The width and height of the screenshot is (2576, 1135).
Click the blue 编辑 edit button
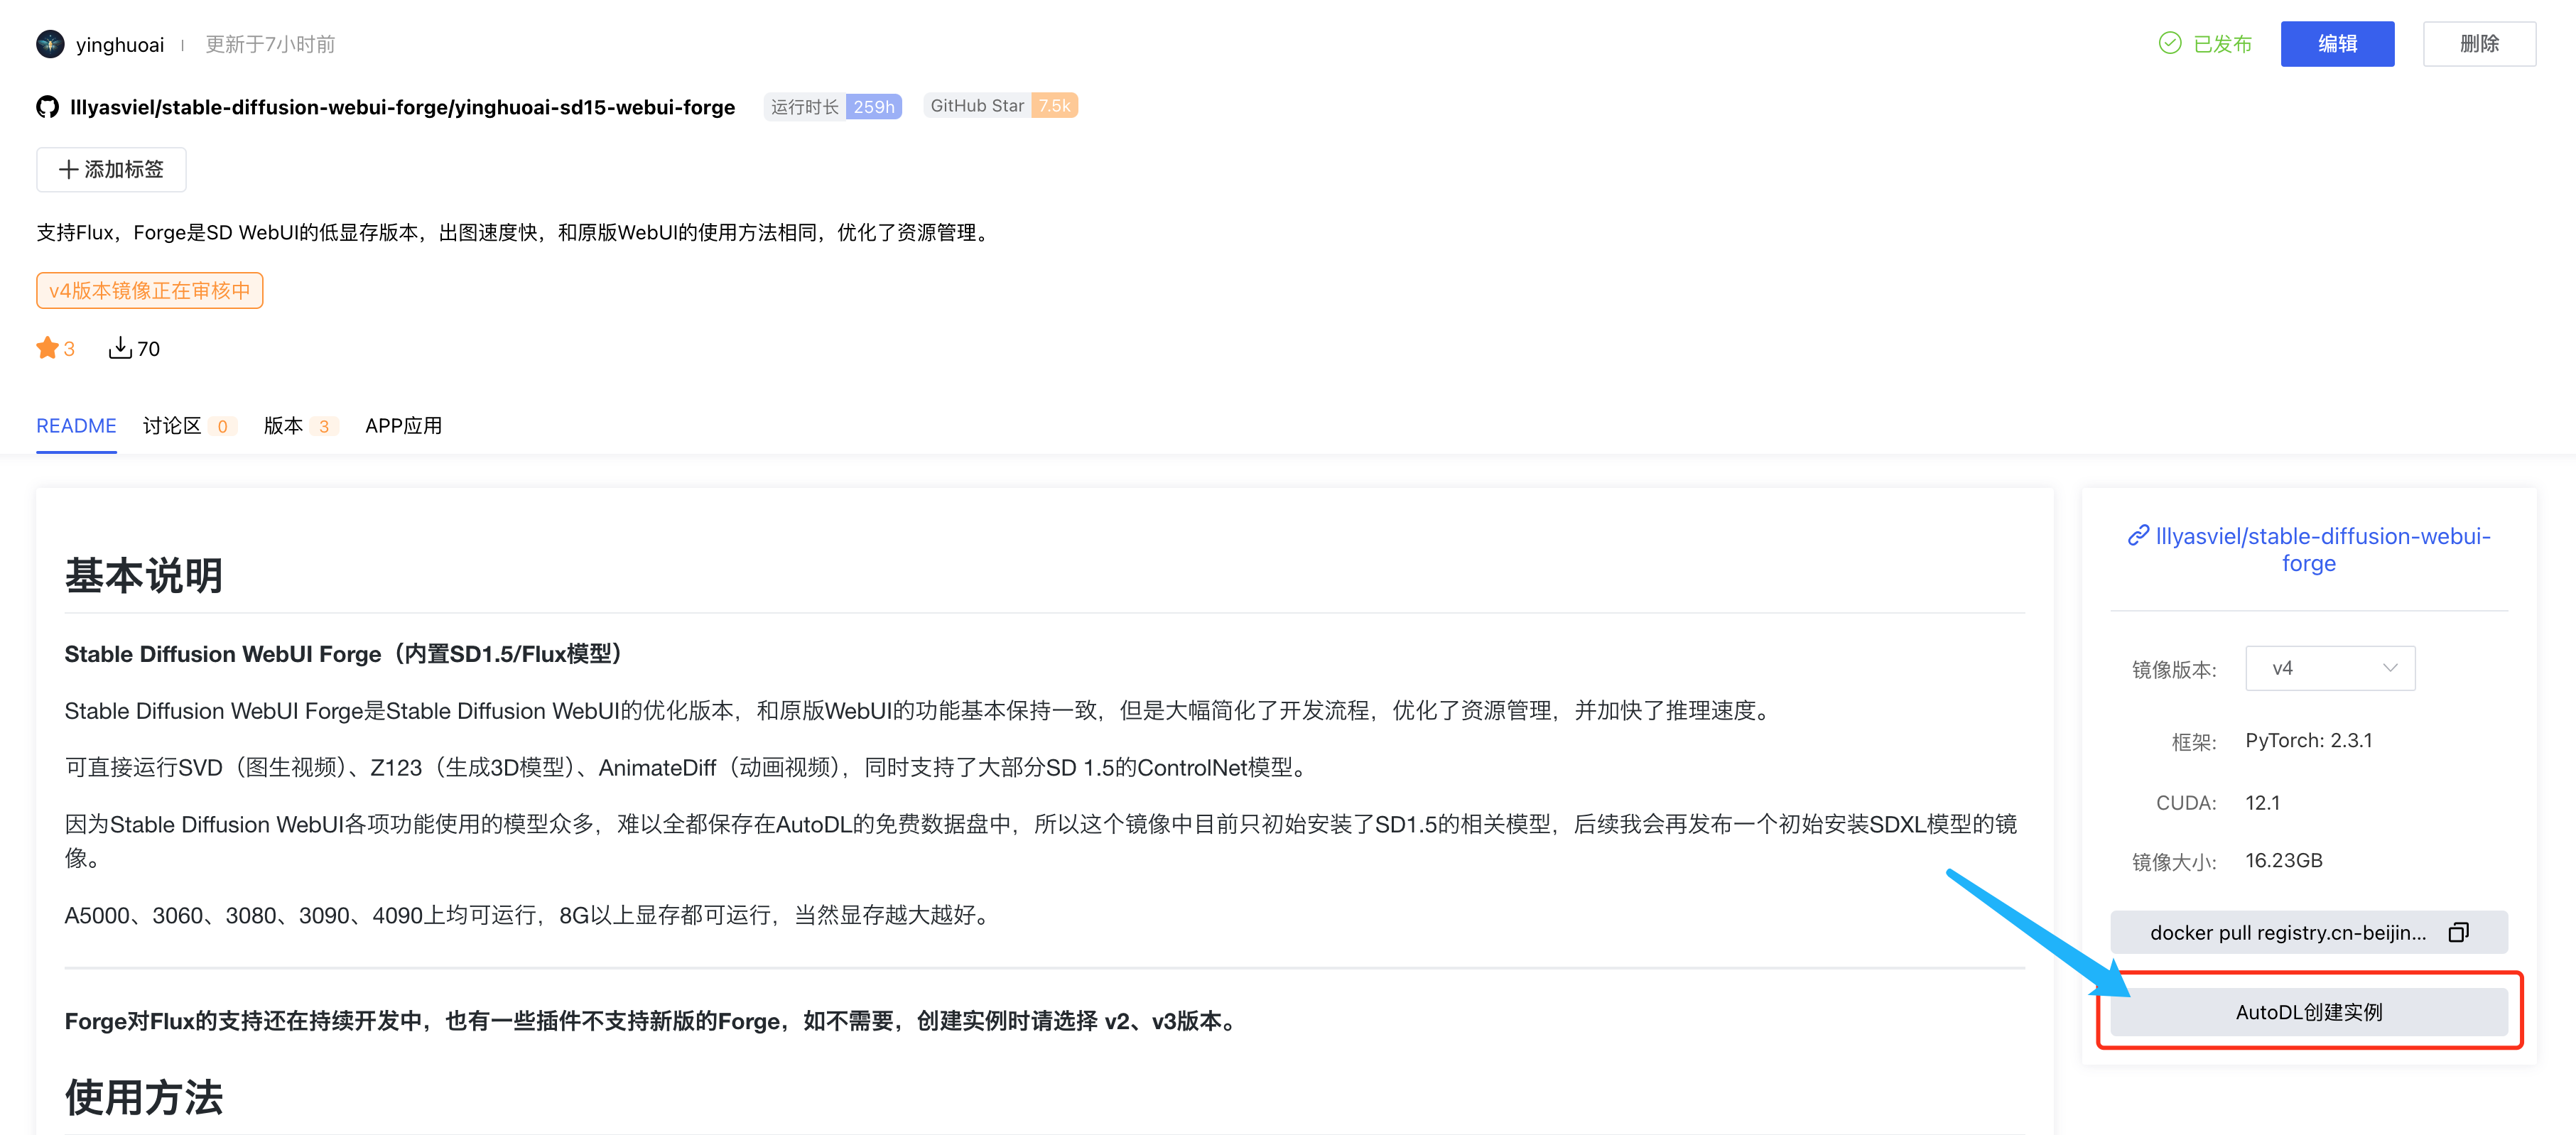tap(2336, 44)
